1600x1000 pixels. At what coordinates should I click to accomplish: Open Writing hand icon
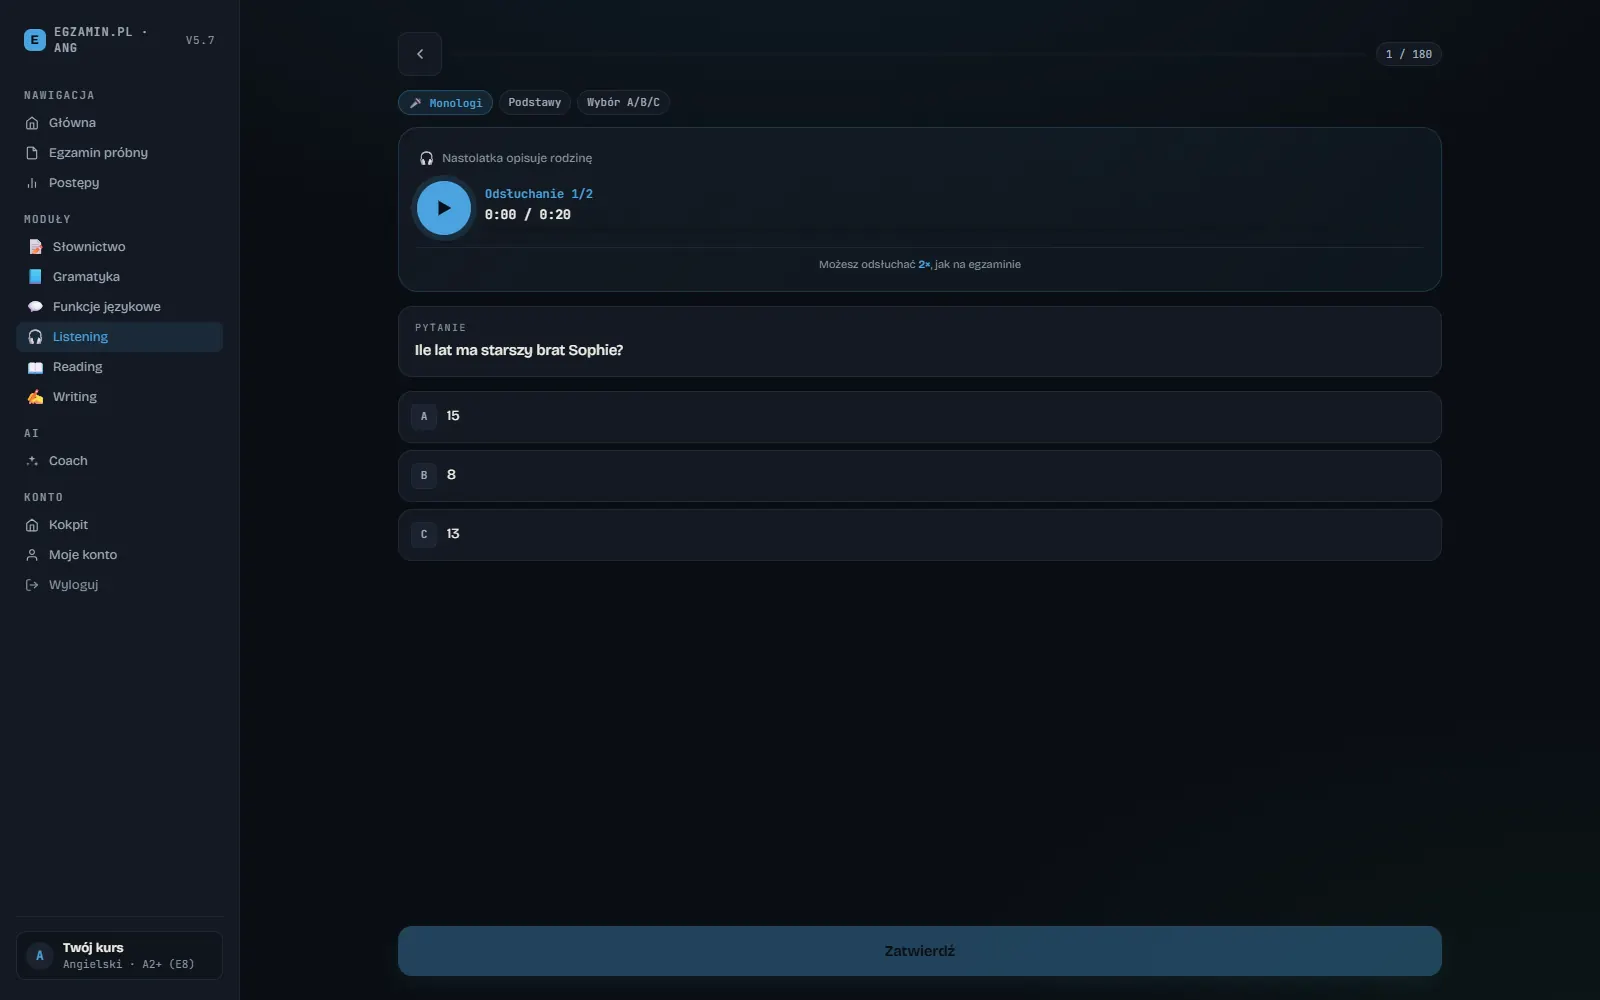[36, 397]
